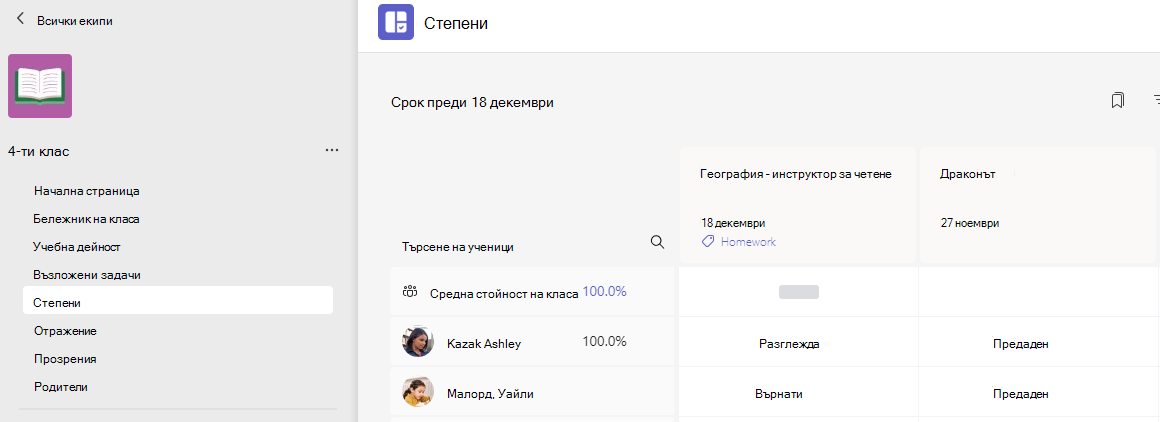This screenshot has width=1160, height=422.
Task: Click the class average group icon
Action: coord(410,292)
